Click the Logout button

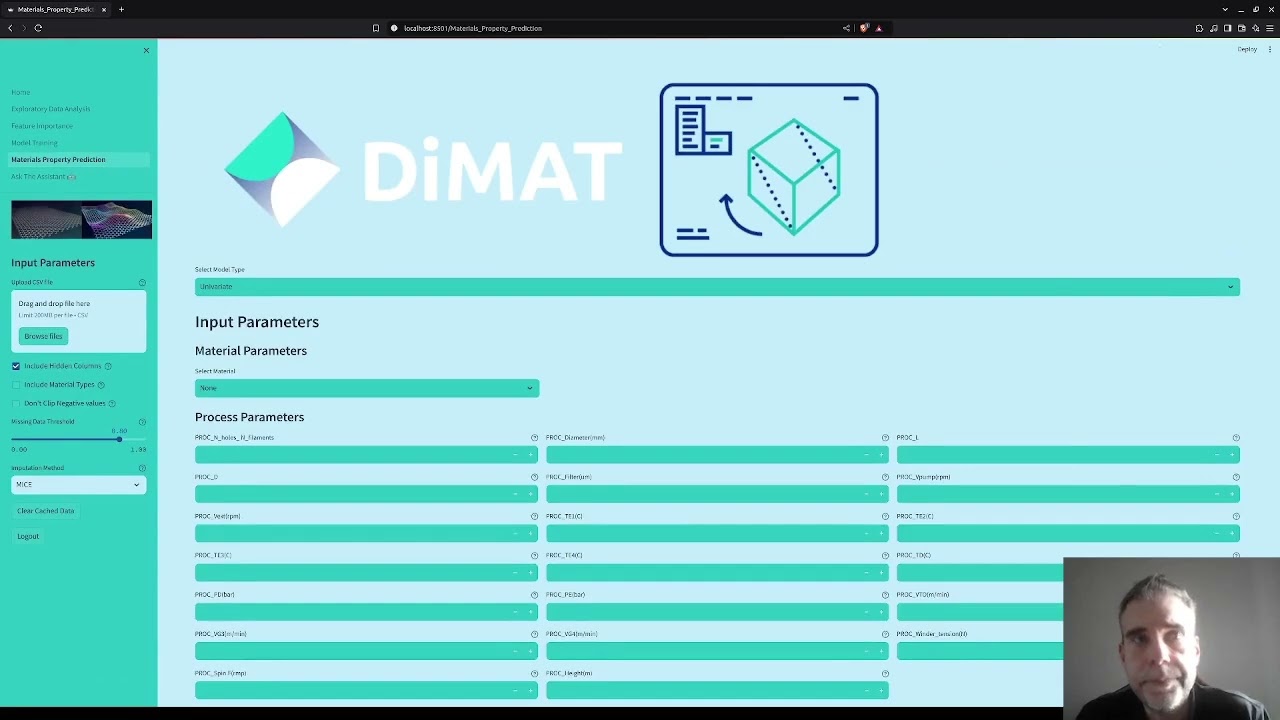[x=28, y=537]
